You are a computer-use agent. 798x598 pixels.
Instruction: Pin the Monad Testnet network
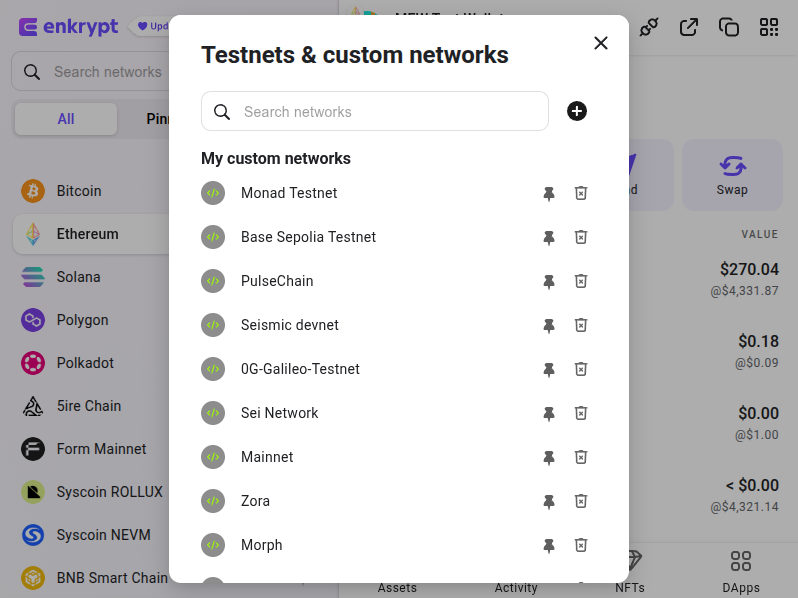point(549,193)
